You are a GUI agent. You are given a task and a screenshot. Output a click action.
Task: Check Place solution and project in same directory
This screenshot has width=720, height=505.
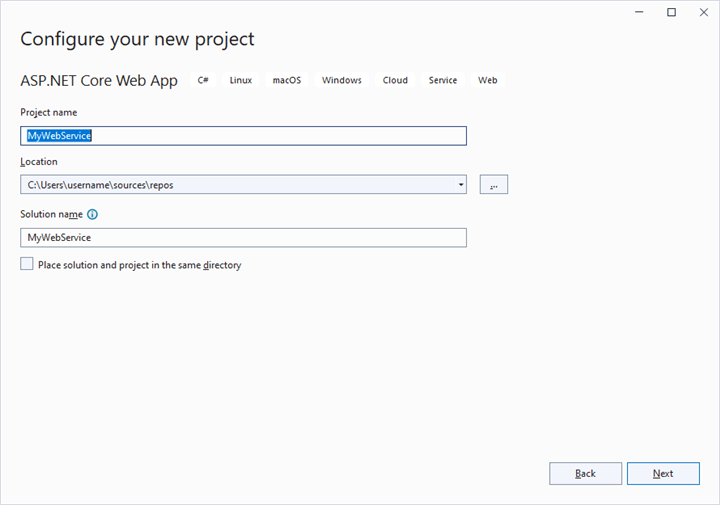coord(27,264)
